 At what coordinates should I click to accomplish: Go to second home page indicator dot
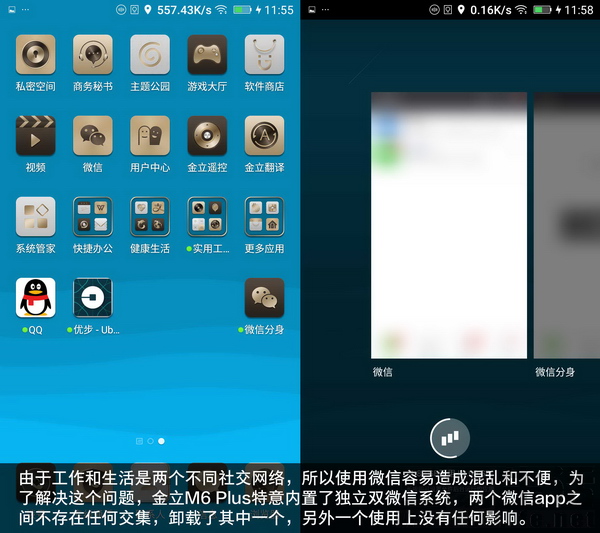[150, 441]
